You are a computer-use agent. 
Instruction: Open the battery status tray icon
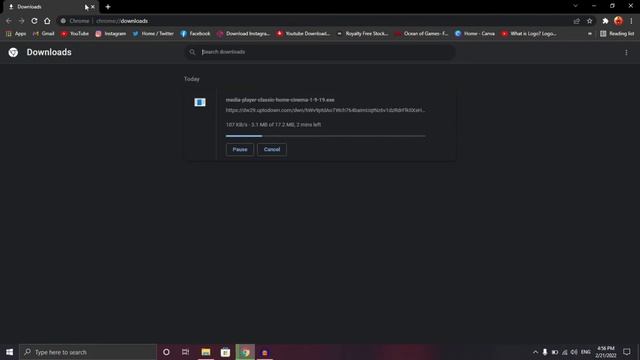tap(555, 352)
